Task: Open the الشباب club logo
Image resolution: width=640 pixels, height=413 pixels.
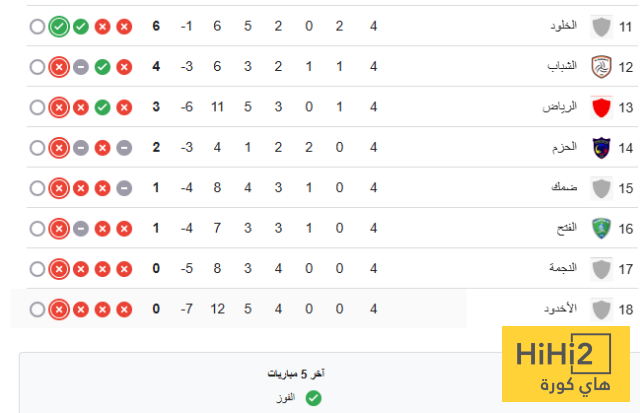Action: coord(601,67)
